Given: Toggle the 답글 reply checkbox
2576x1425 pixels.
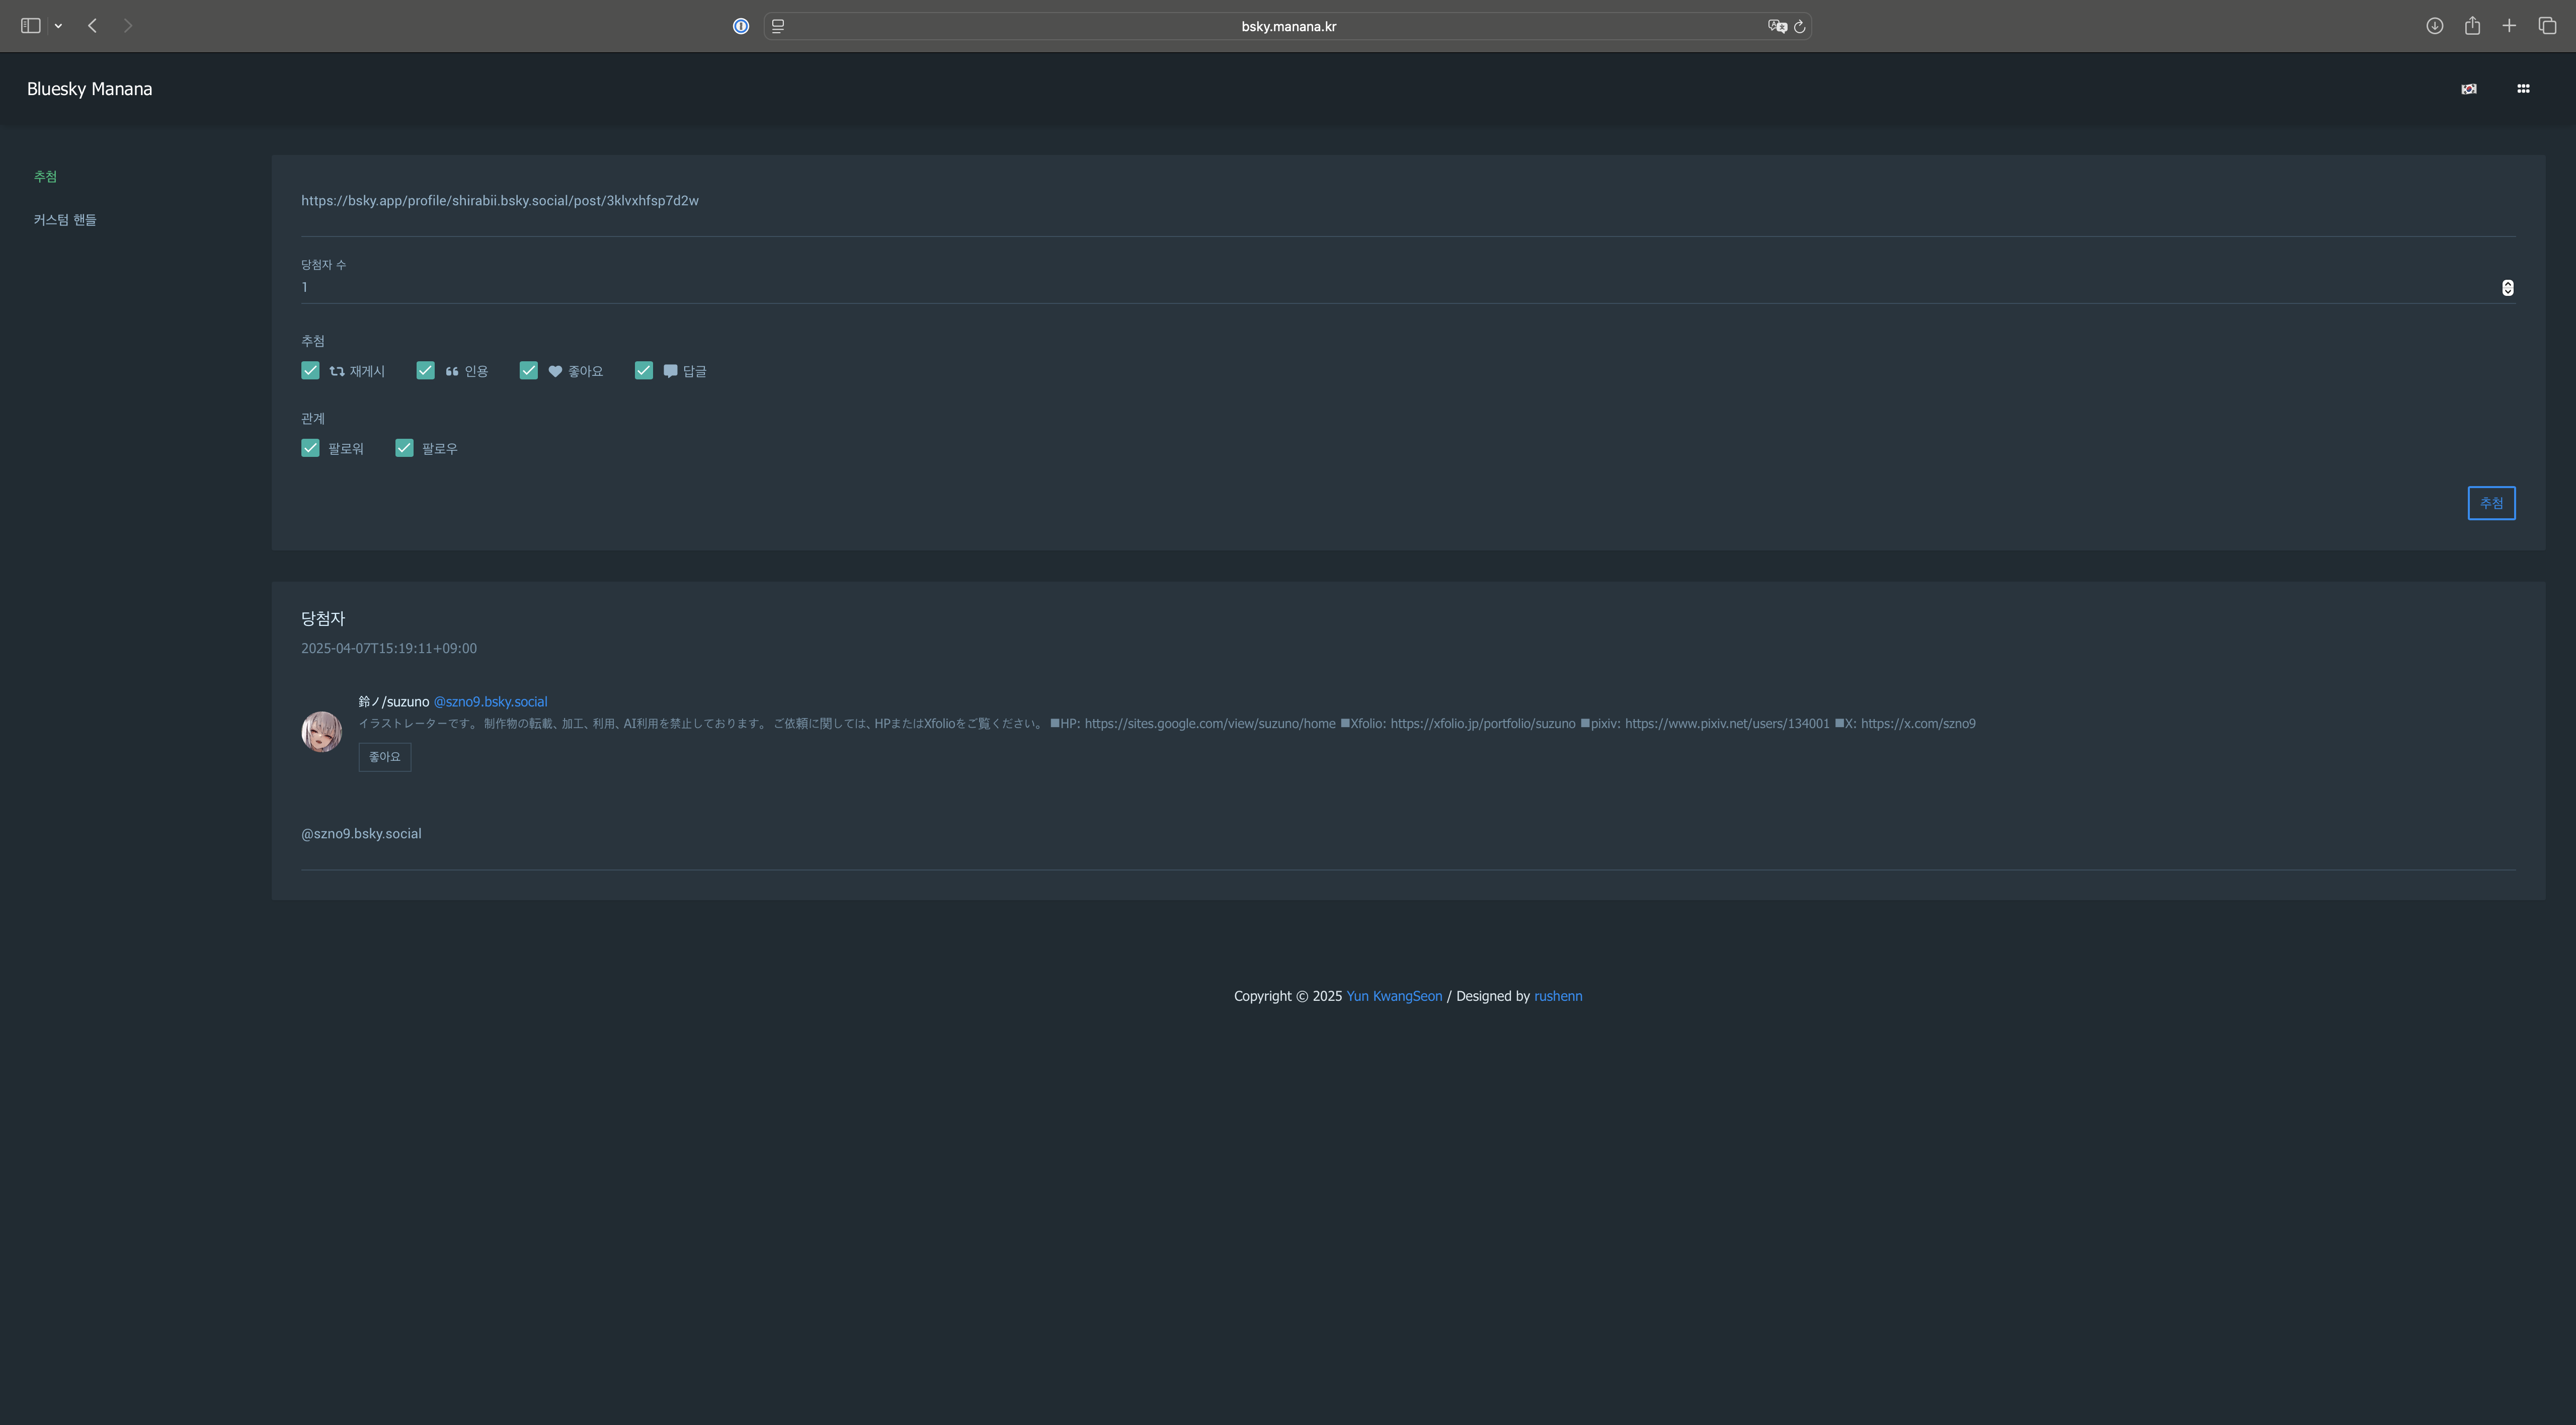Looking at the screenshot, I should (644, 371).
